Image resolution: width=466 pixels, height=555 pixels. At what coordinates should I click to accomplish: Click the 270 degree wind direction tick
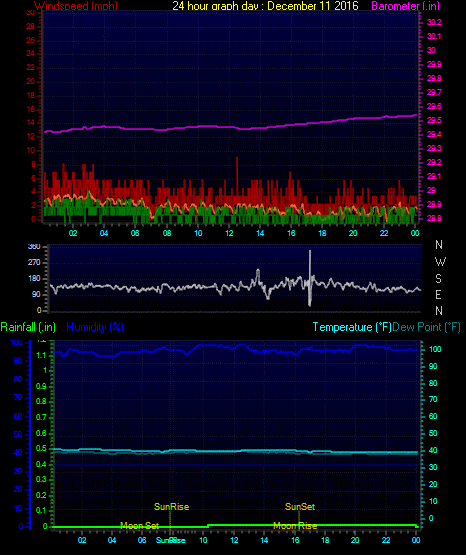click(x=34, y=262)
